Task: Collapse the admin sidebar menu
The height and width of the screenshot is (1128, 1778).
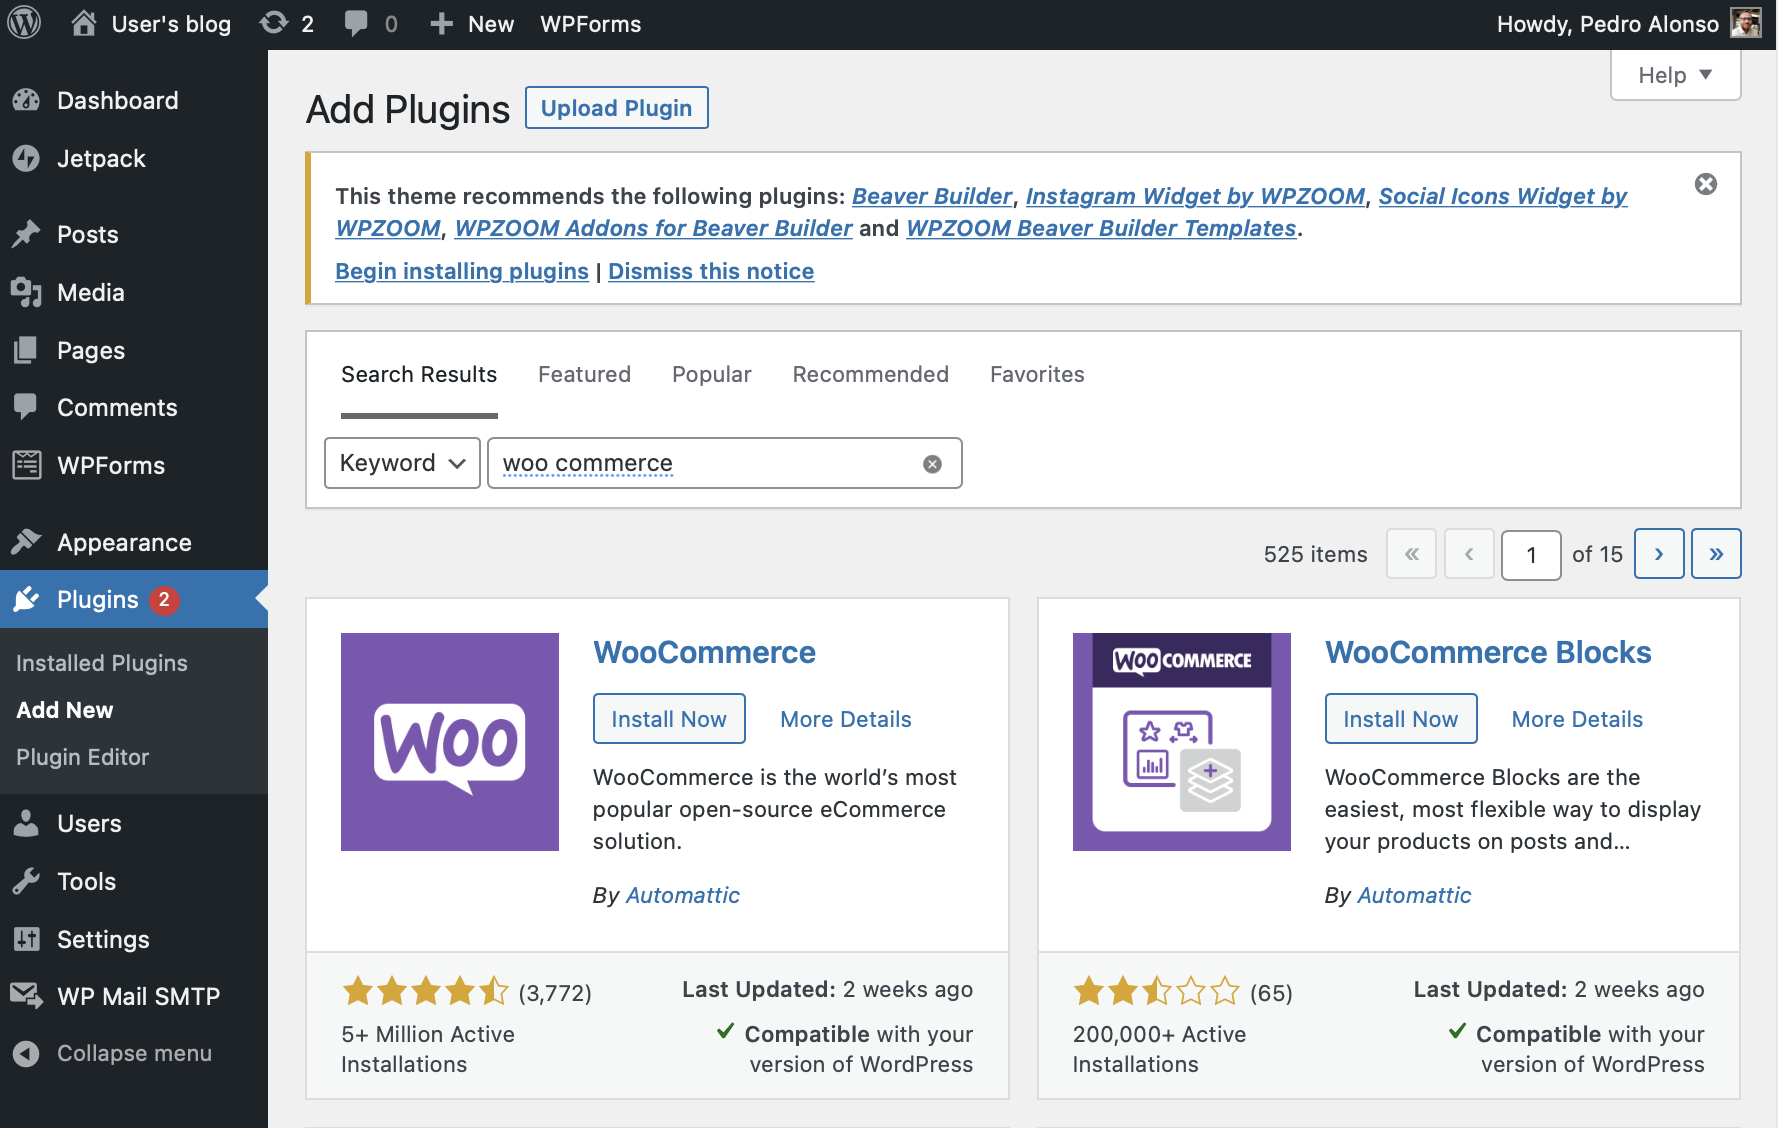Action: tap(27, 1053)
